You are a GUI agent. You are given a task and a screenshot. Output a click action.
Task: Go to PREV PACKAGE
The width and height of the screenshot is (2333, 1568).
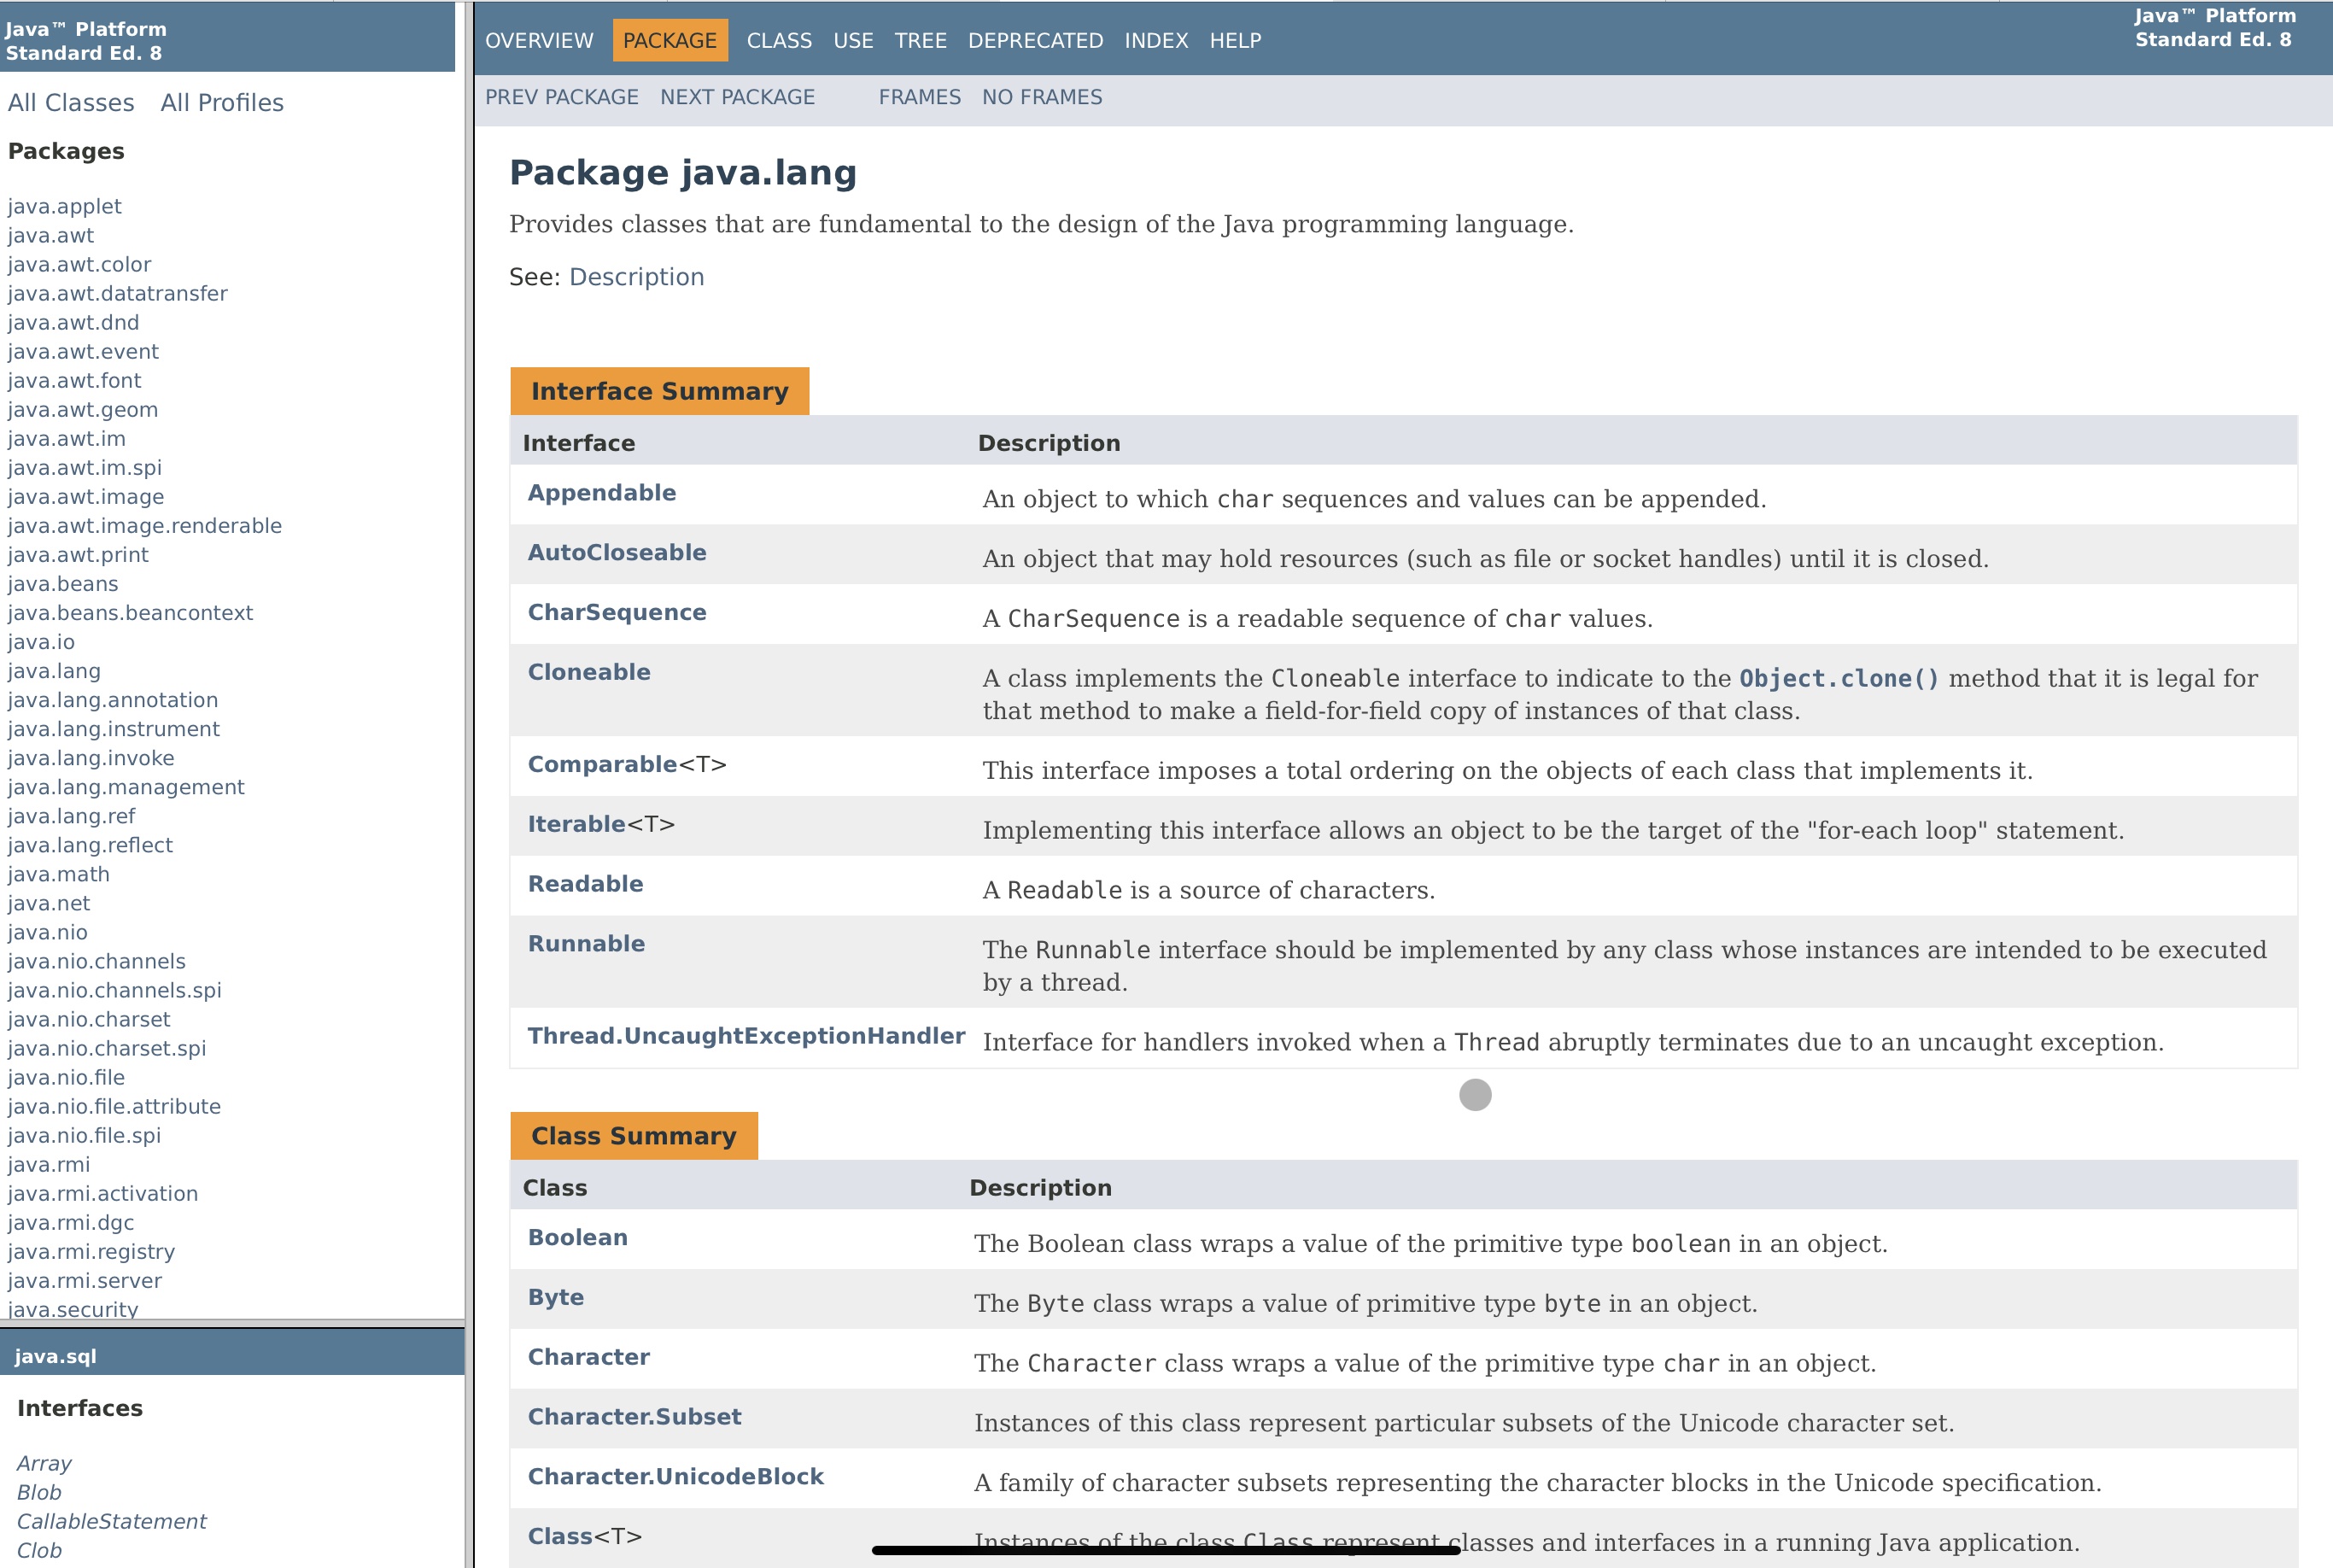[561, 97]
